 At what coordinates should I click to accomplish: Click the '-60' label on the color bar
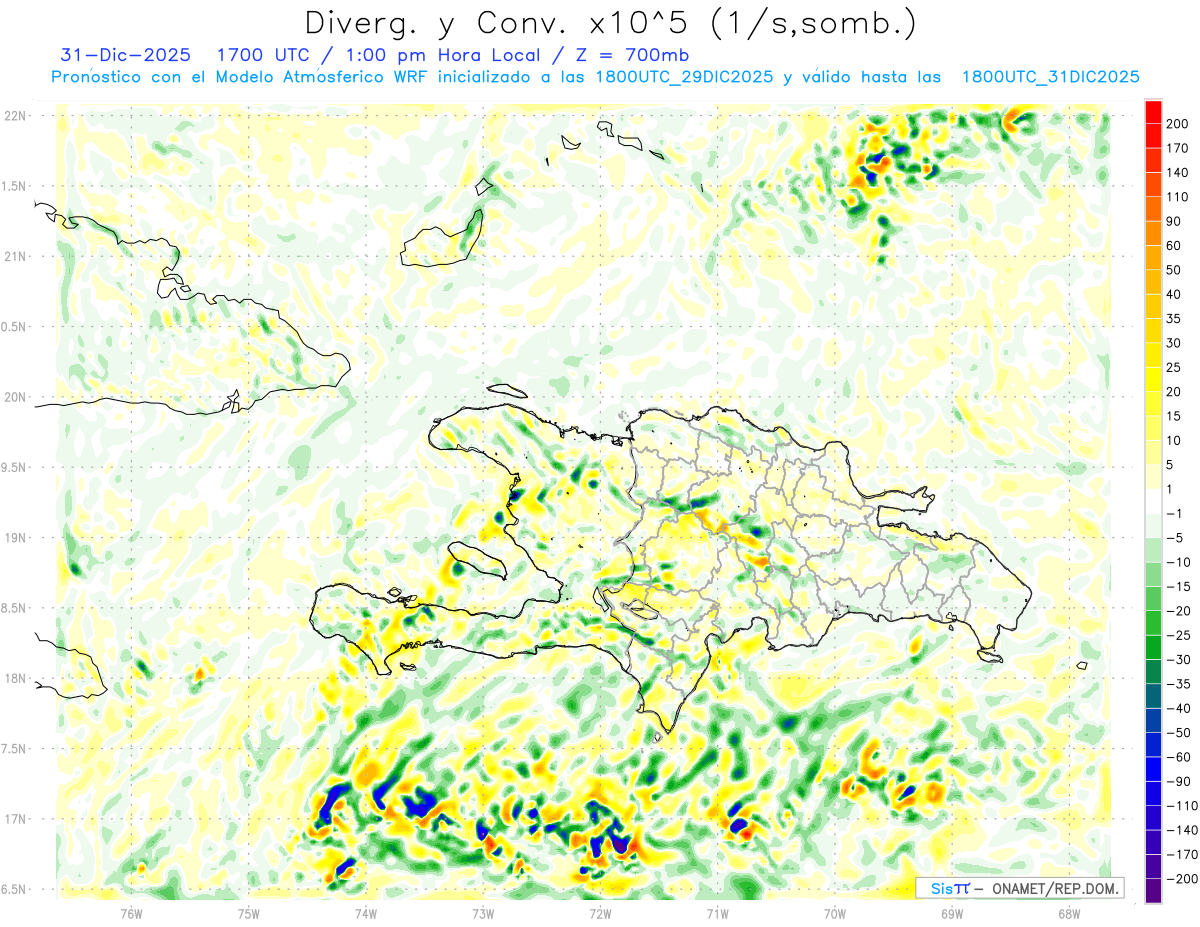point(1177,757)
